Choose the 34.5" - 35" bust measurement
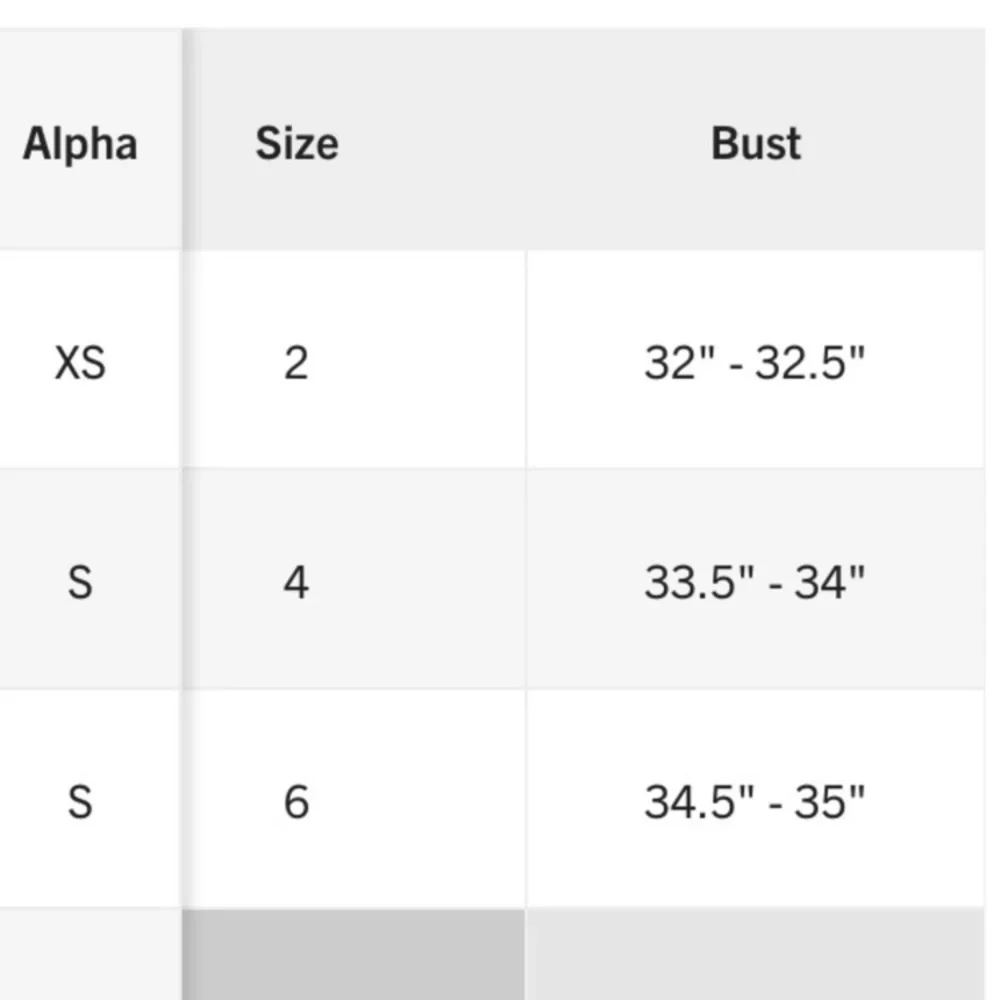The height and width of the screenshot is (1000, 1000). (754, 801)
